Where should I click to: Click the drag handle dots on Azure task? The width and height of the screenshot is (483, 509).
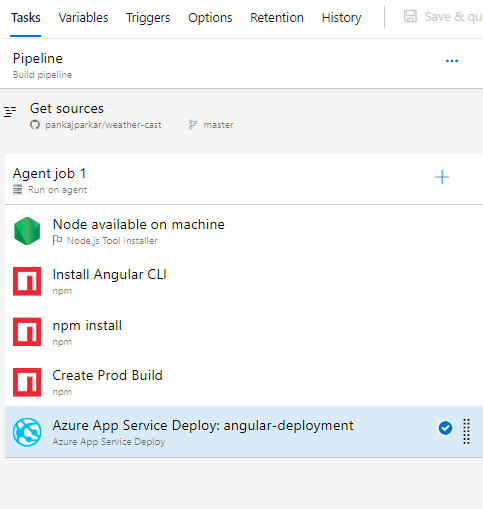point(467,431)
